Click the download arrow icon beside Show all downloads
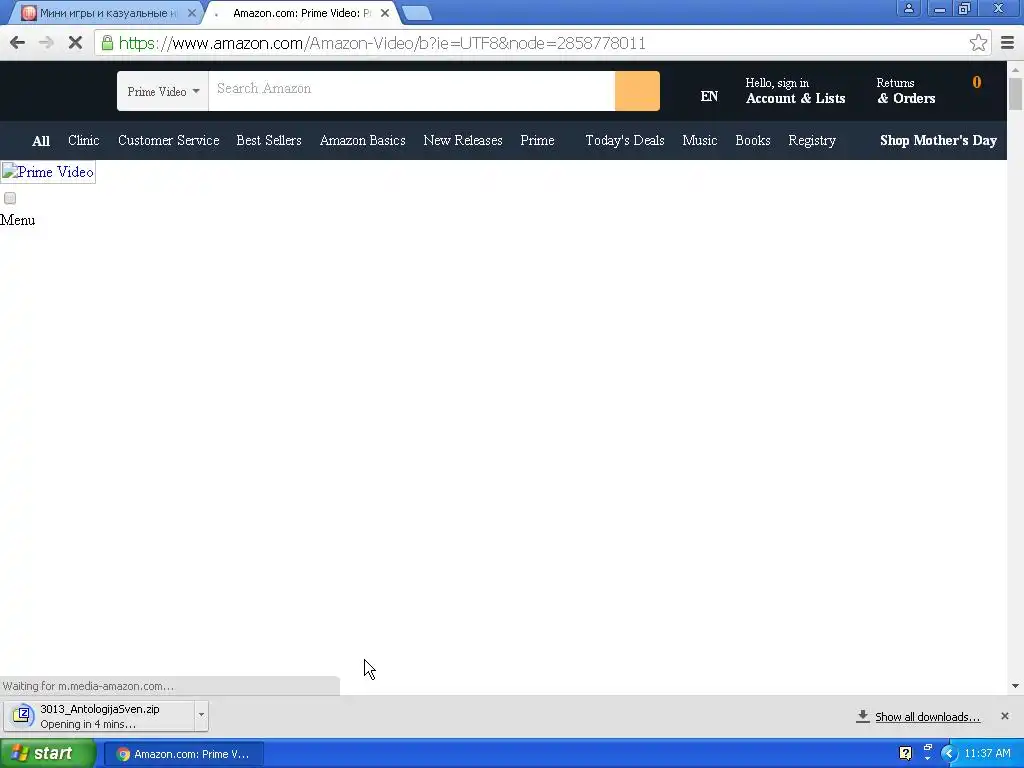The image size is (1024, 768). [x=863, y=716]
